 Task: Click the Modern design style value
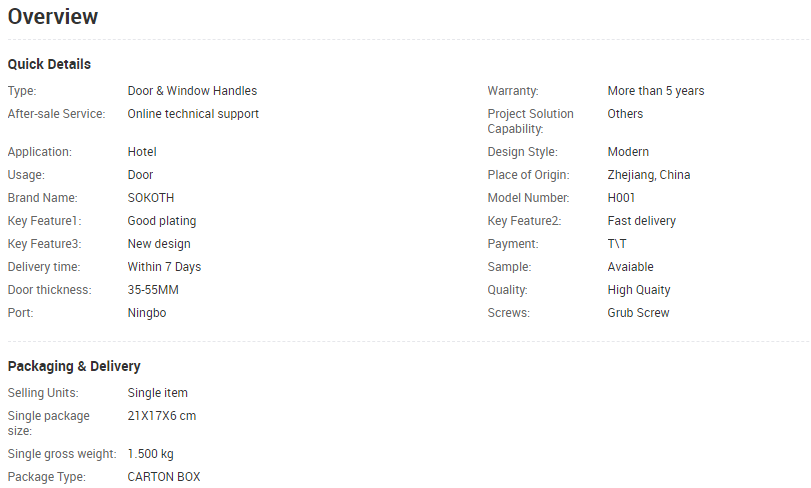pos(628,152)
